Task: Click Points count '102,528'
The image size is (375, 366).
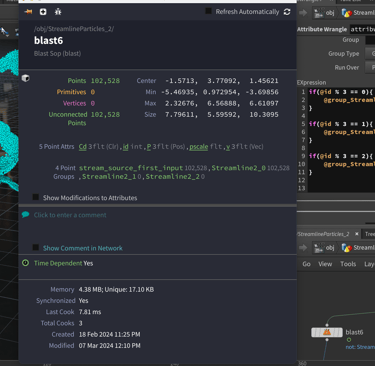Action: (105, 81)
